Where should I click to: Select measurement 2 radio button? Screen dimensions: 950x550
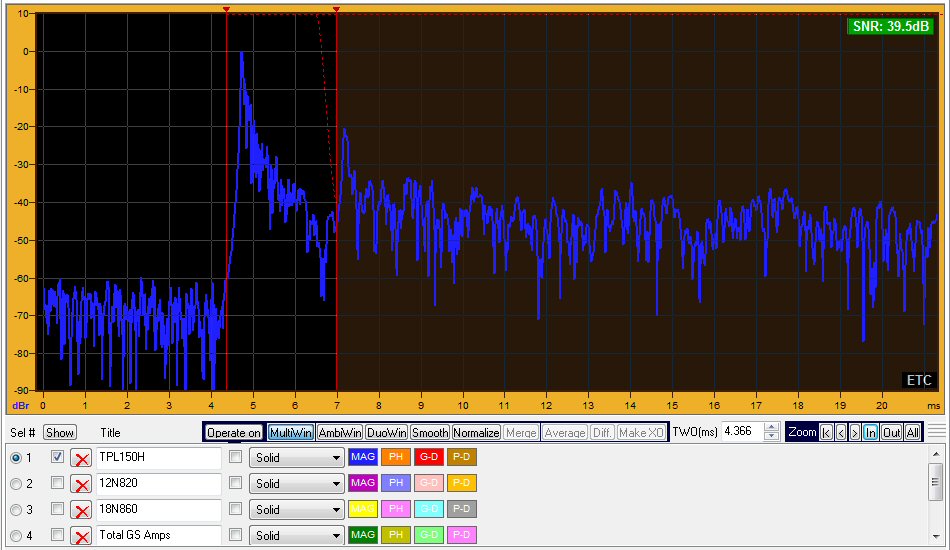[16, 484]
